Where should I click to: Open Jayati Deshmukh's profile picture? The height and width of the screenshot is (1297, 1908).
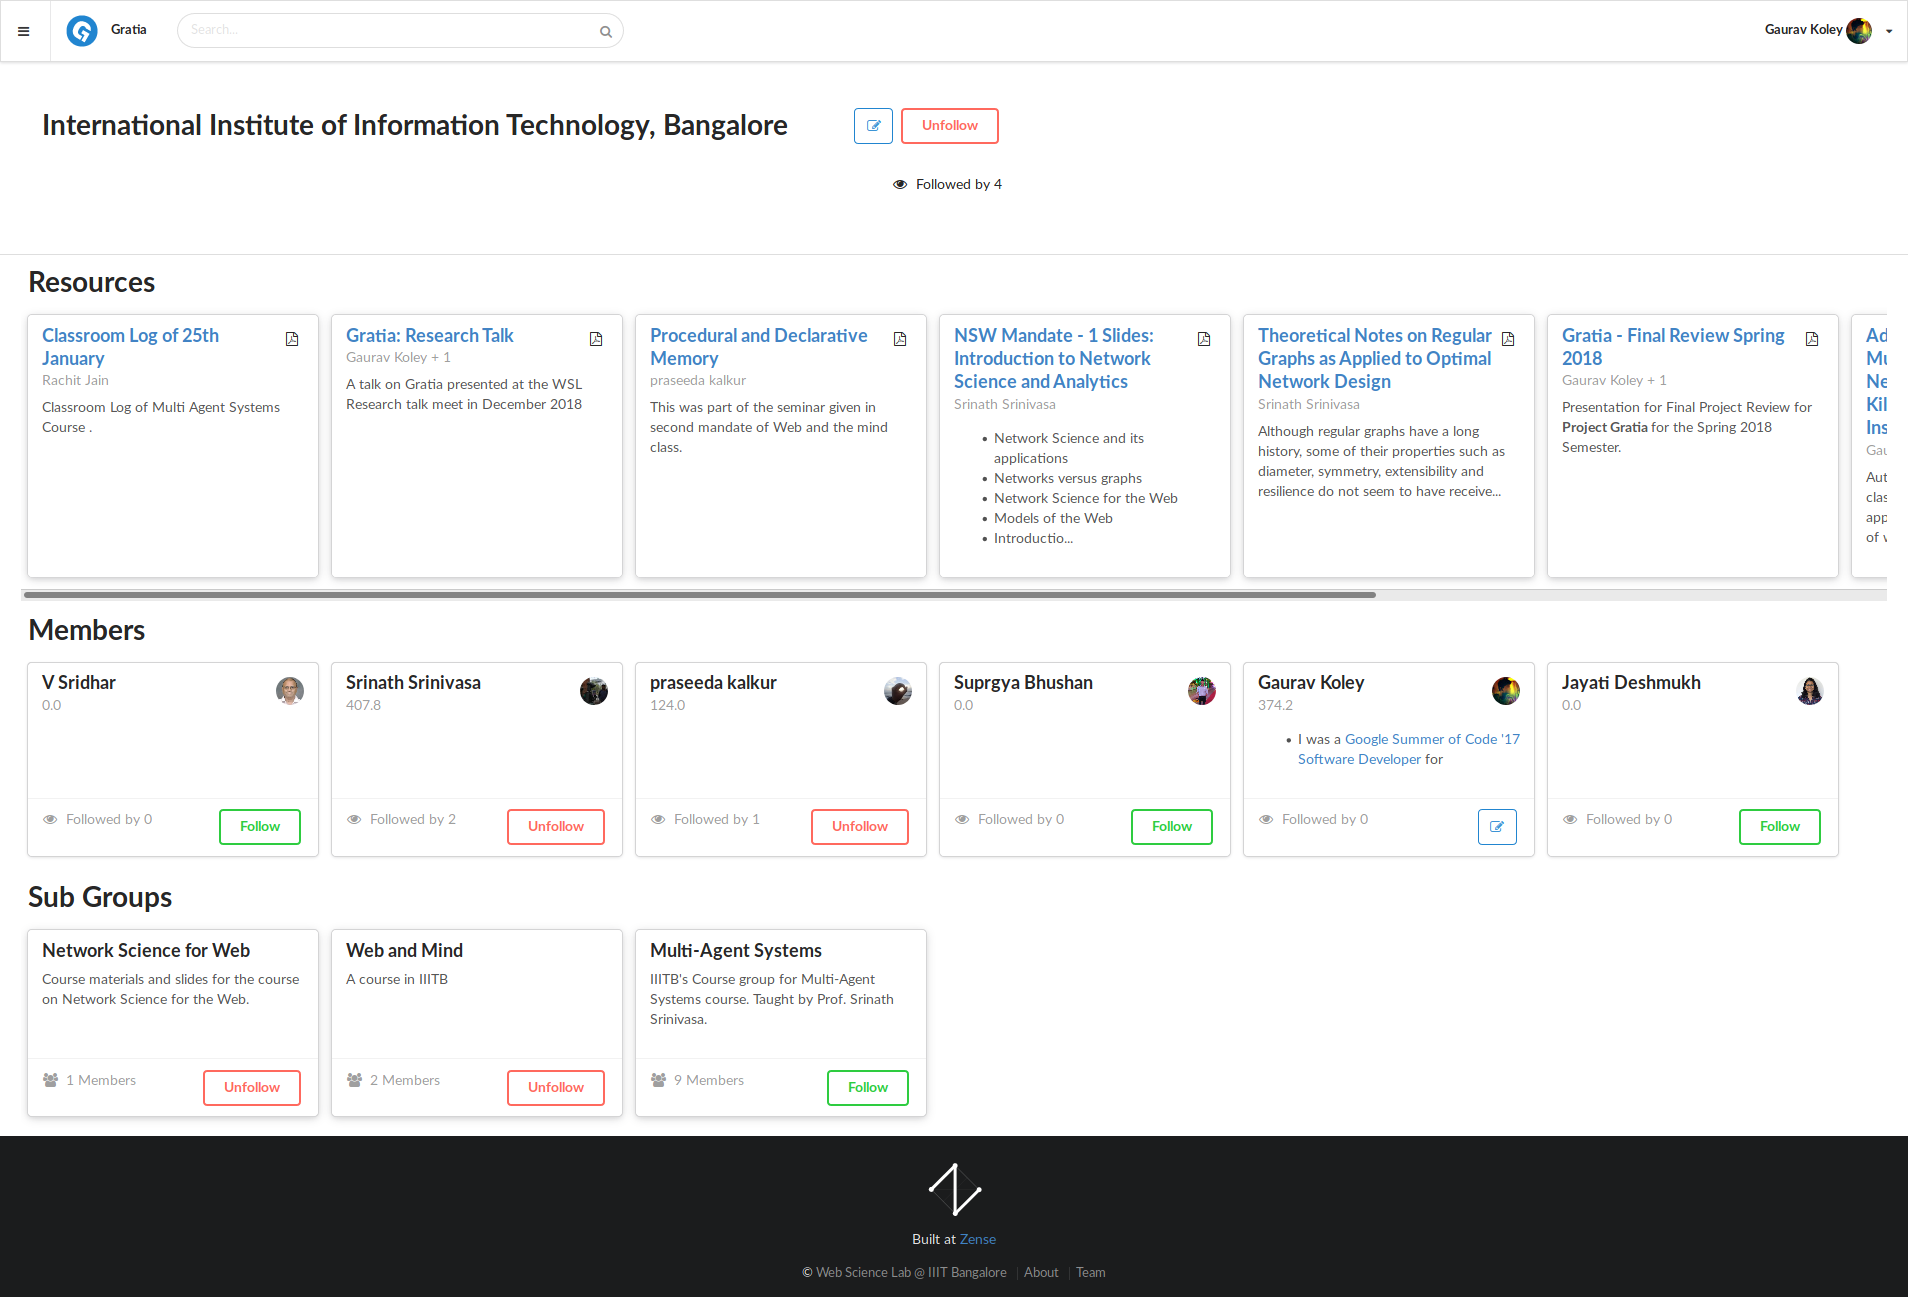1810,691
